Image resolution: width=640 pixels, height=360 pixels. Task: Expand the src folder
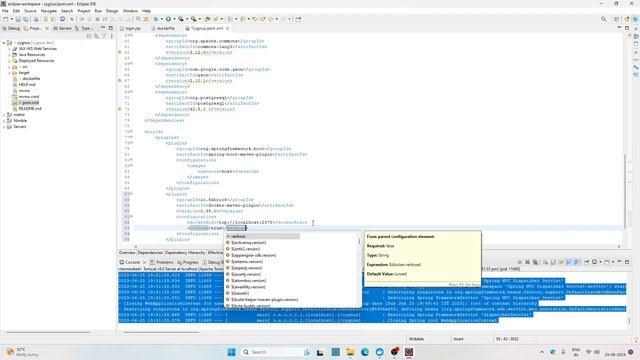pyautogui.click(x=9, y=67)
